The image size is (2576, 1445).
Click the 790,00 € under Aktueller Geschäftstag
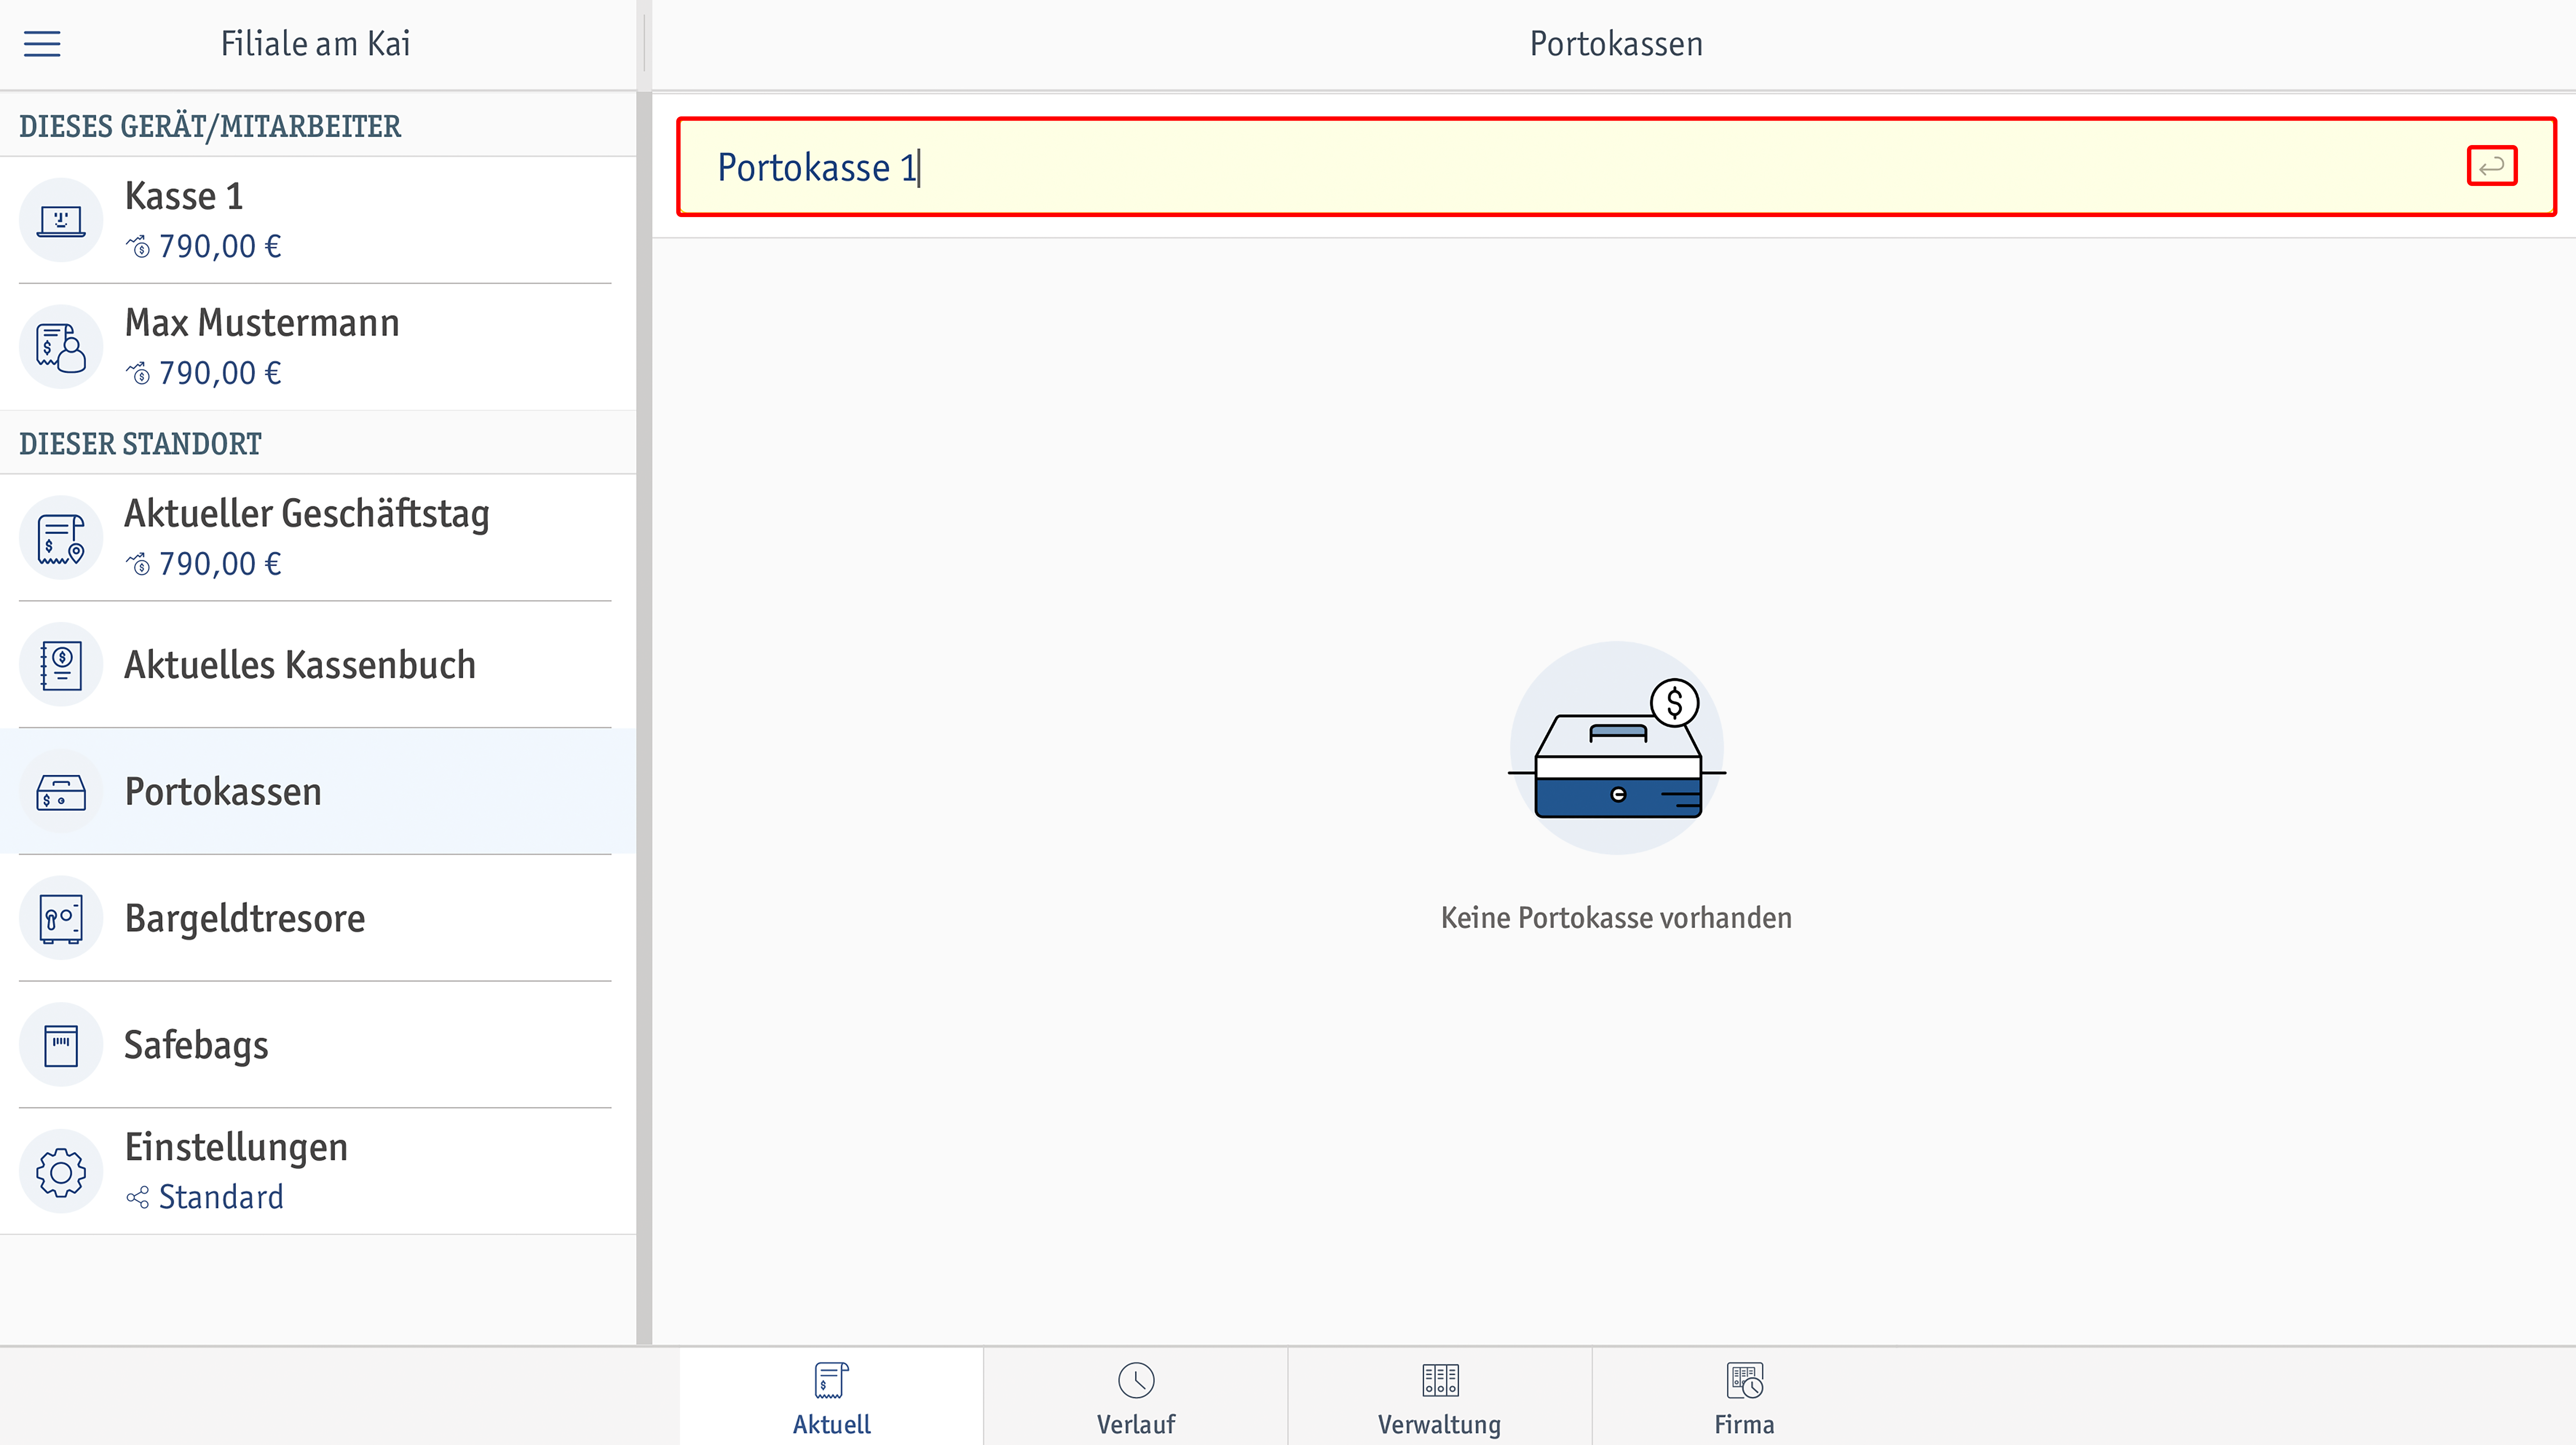click(x=220, y=565)
